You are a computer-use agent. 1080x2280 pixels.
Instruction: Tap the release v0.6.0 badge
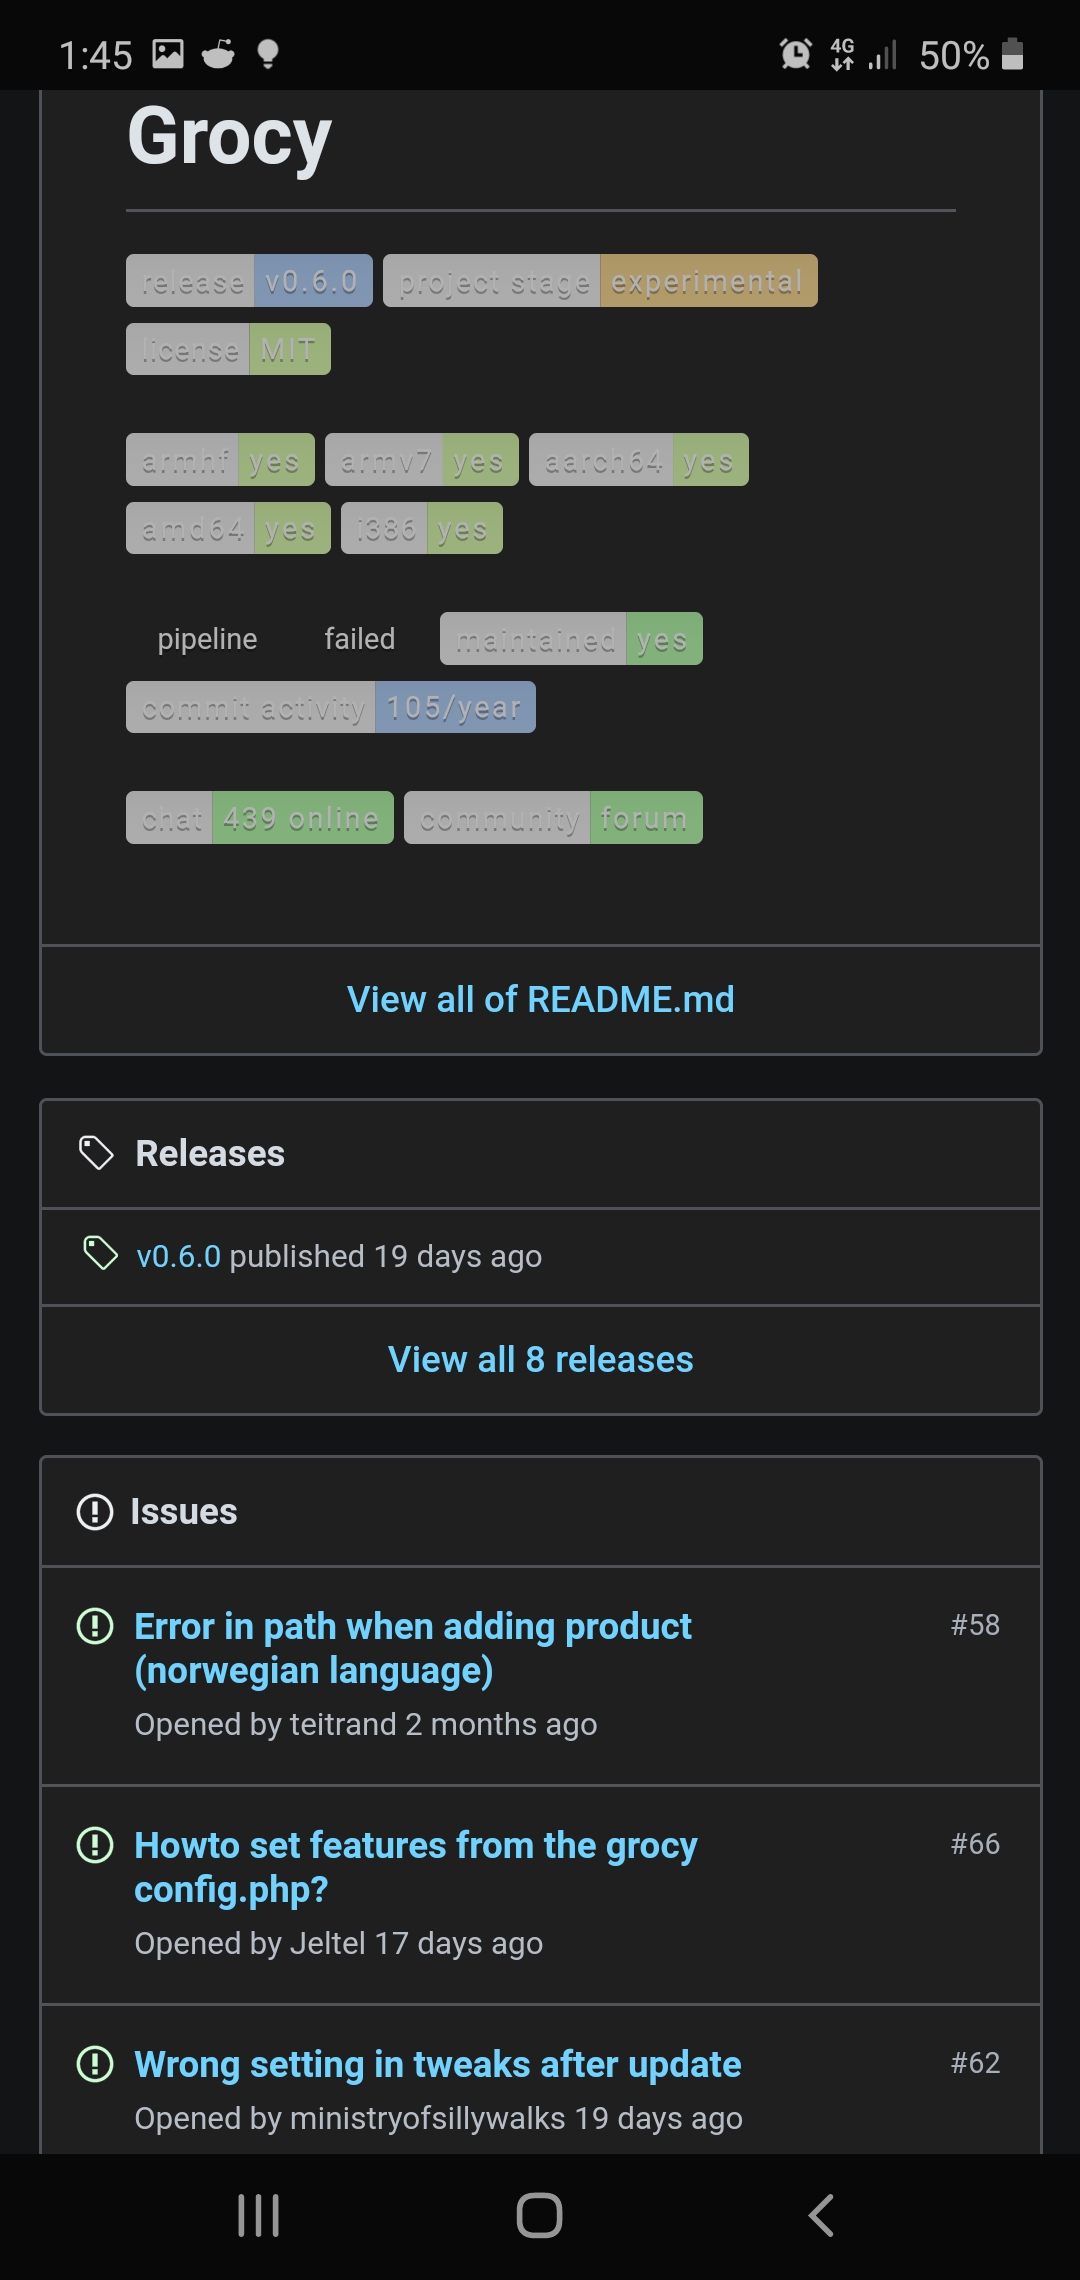(x=249, y=281)
